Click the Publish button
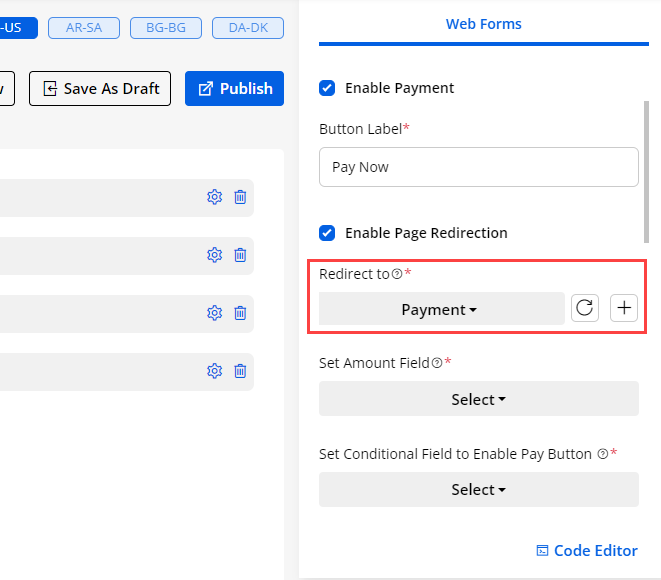Image resolution: width=661 pixels, height=580 pixels. pos(235,88)
